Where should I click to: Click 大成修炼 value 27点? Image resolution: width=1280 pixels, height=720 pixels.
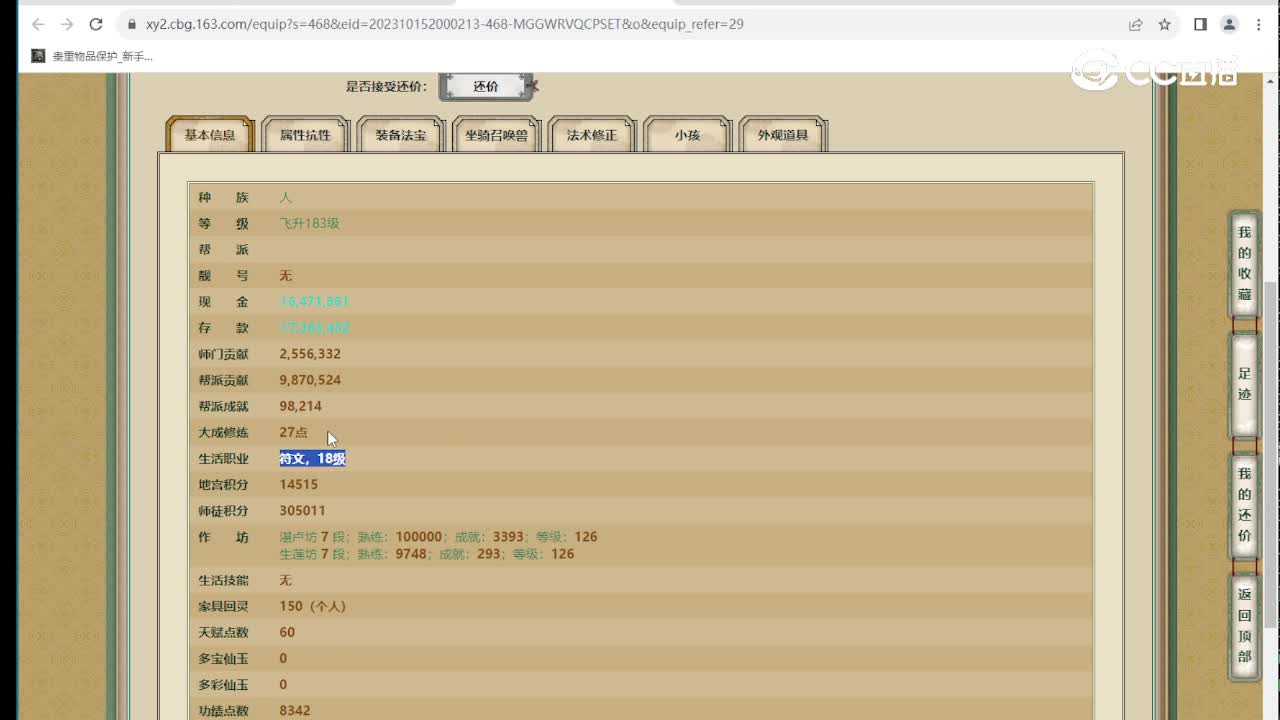pos(294,432)
